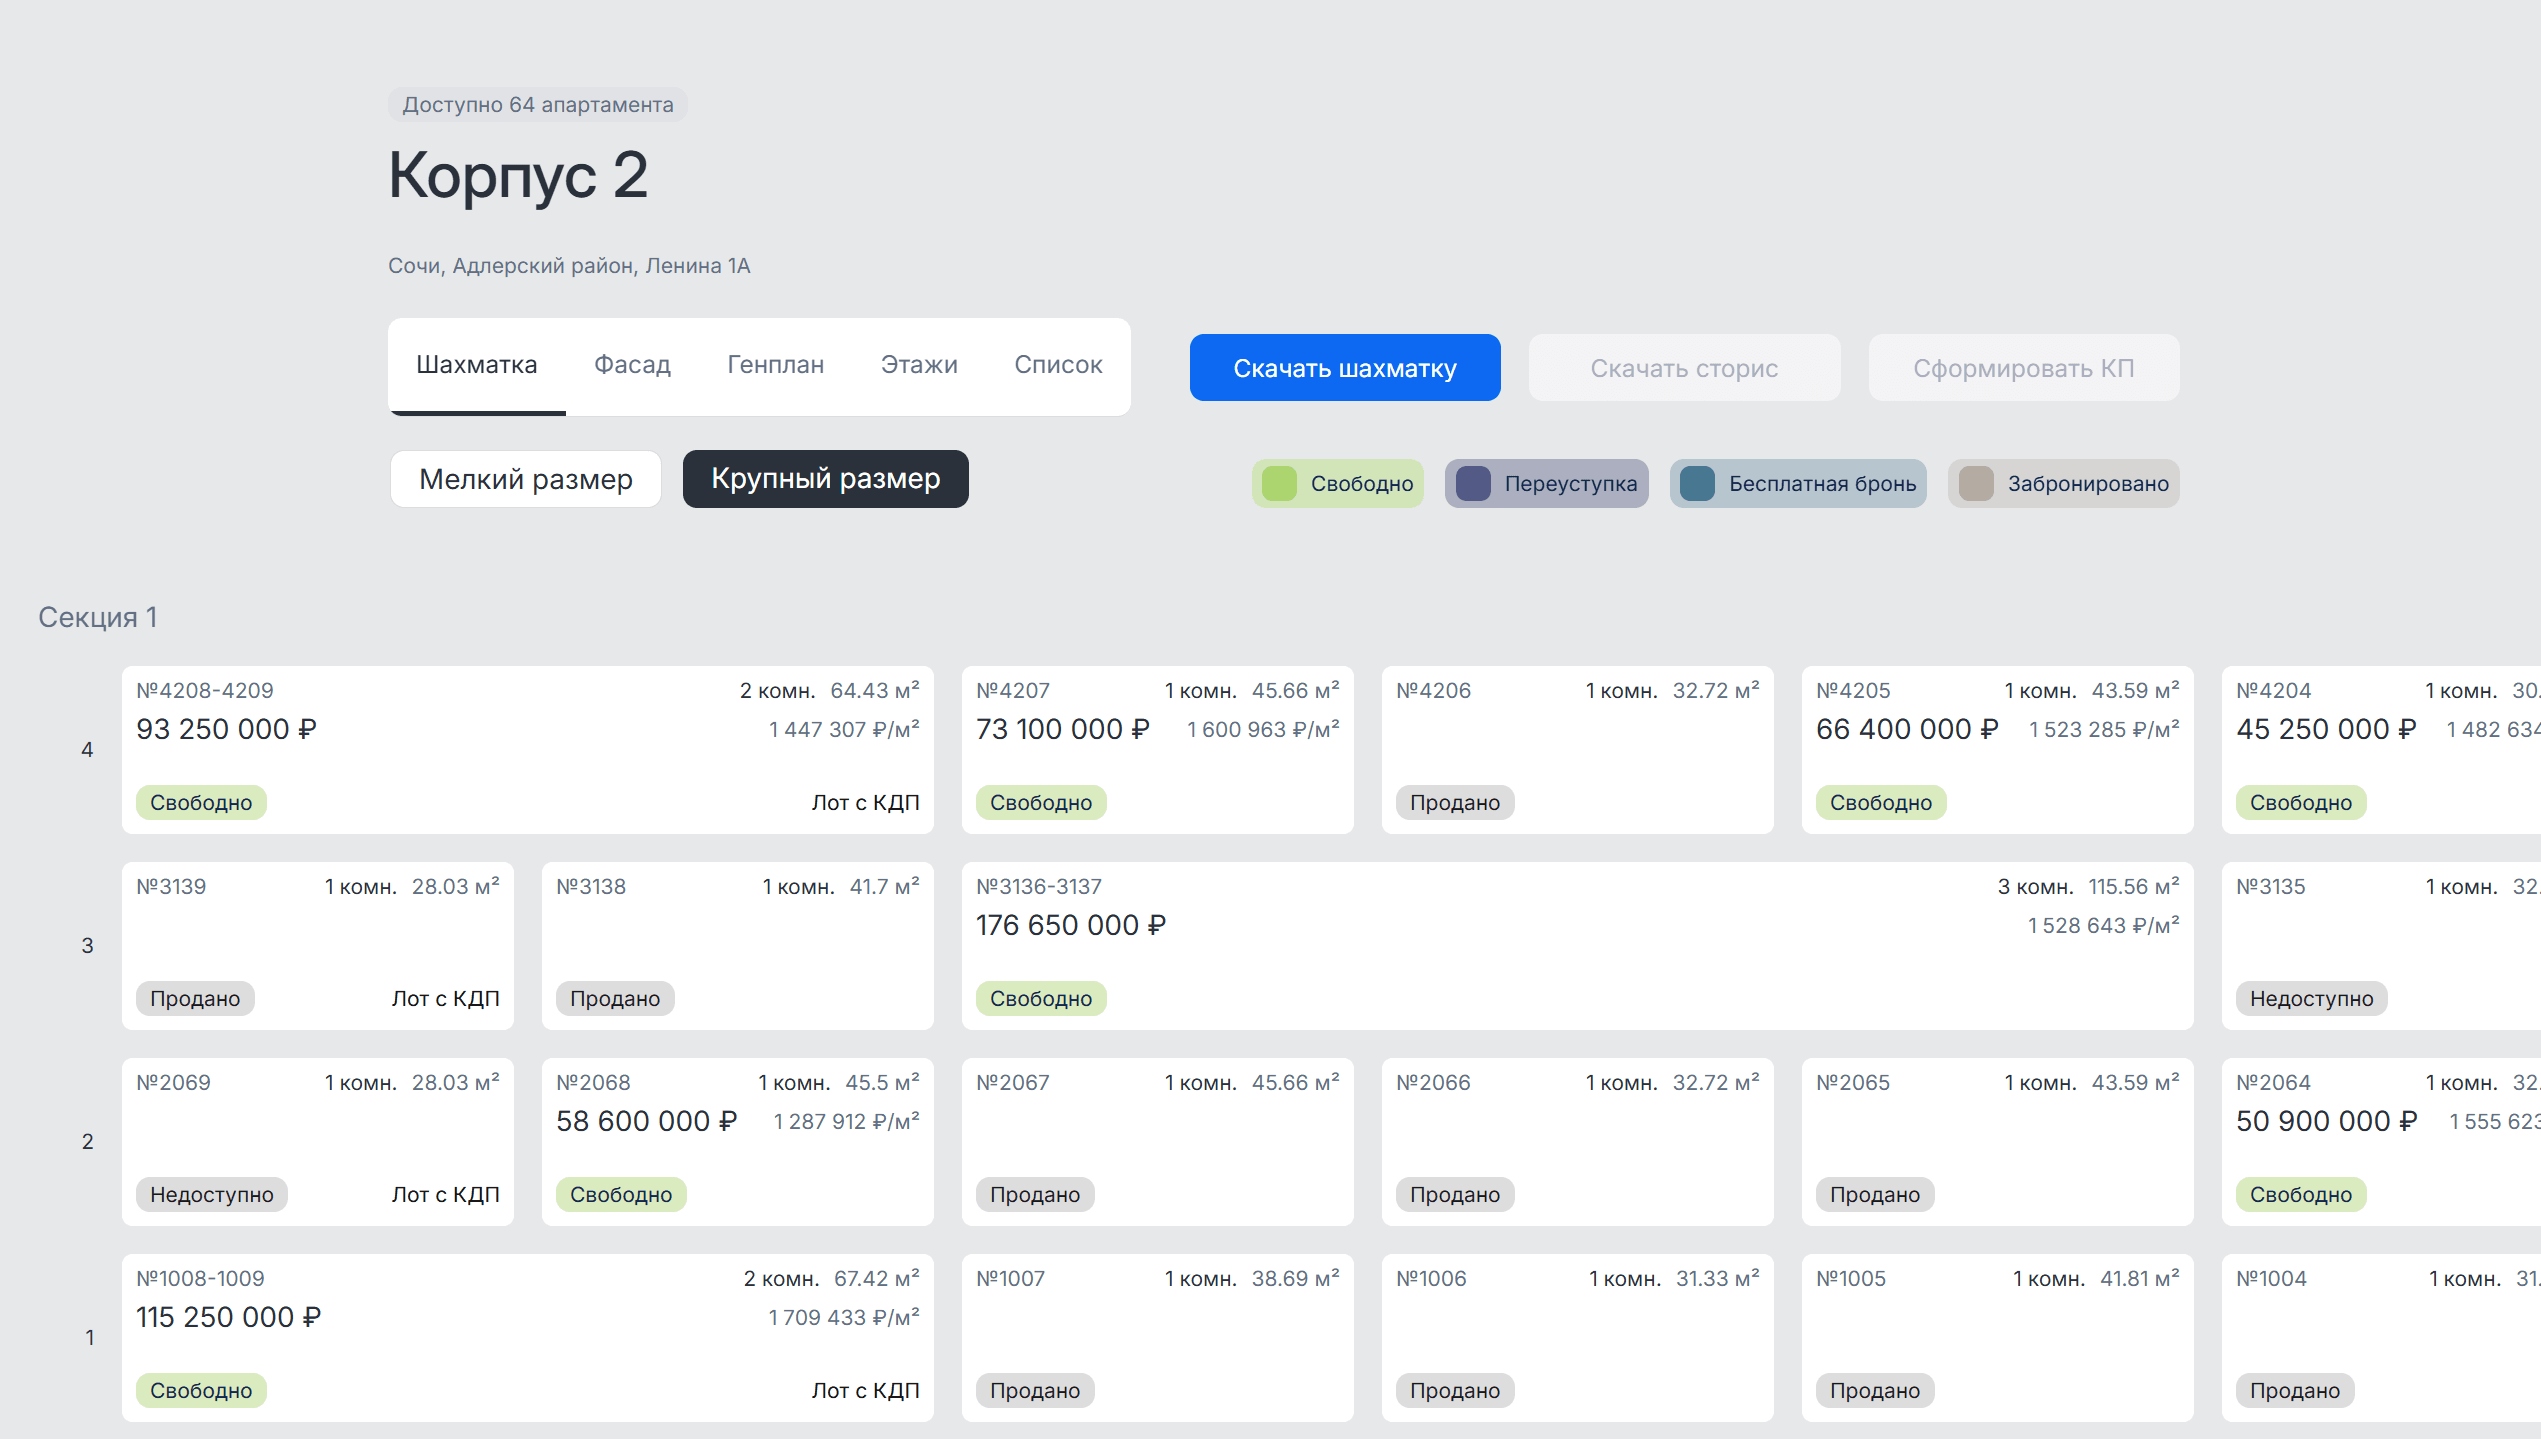Open sold apartment card №1004

pyautogui.click(x=2382, y=1338)
